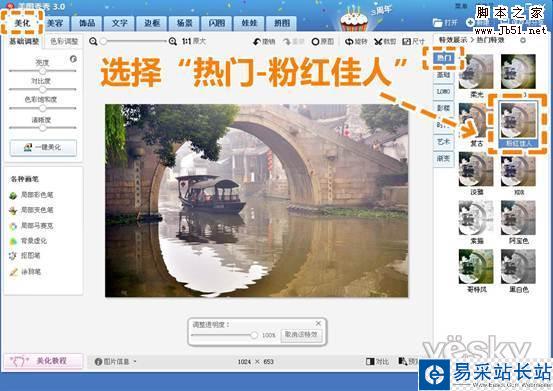The height and width of the screenshot is (391, 553).
Task: Toggle the 对比 compare view button
Action: tap(377, 361)
